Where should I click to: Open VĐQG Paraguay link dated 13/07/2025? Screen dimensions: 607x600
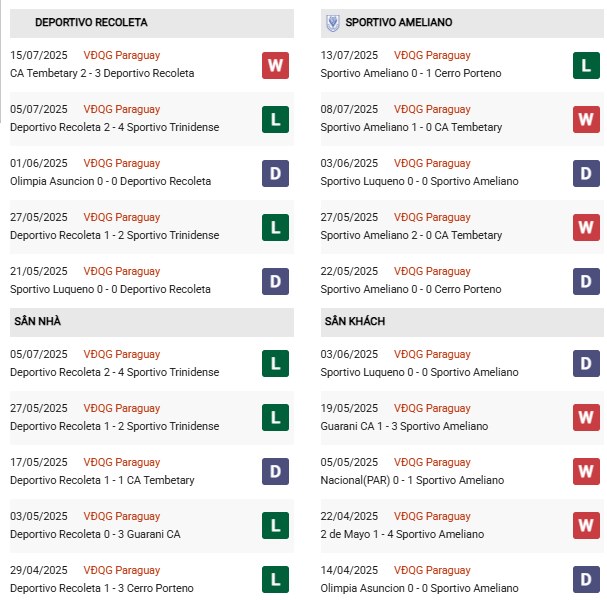pos(432,56)
